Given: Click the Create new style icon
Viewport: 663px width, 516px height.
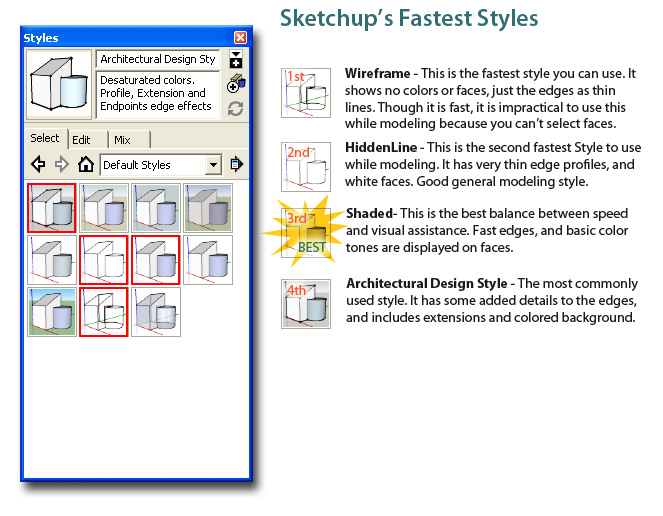Looking at the screenshot, I should click(x=236, y=83).
